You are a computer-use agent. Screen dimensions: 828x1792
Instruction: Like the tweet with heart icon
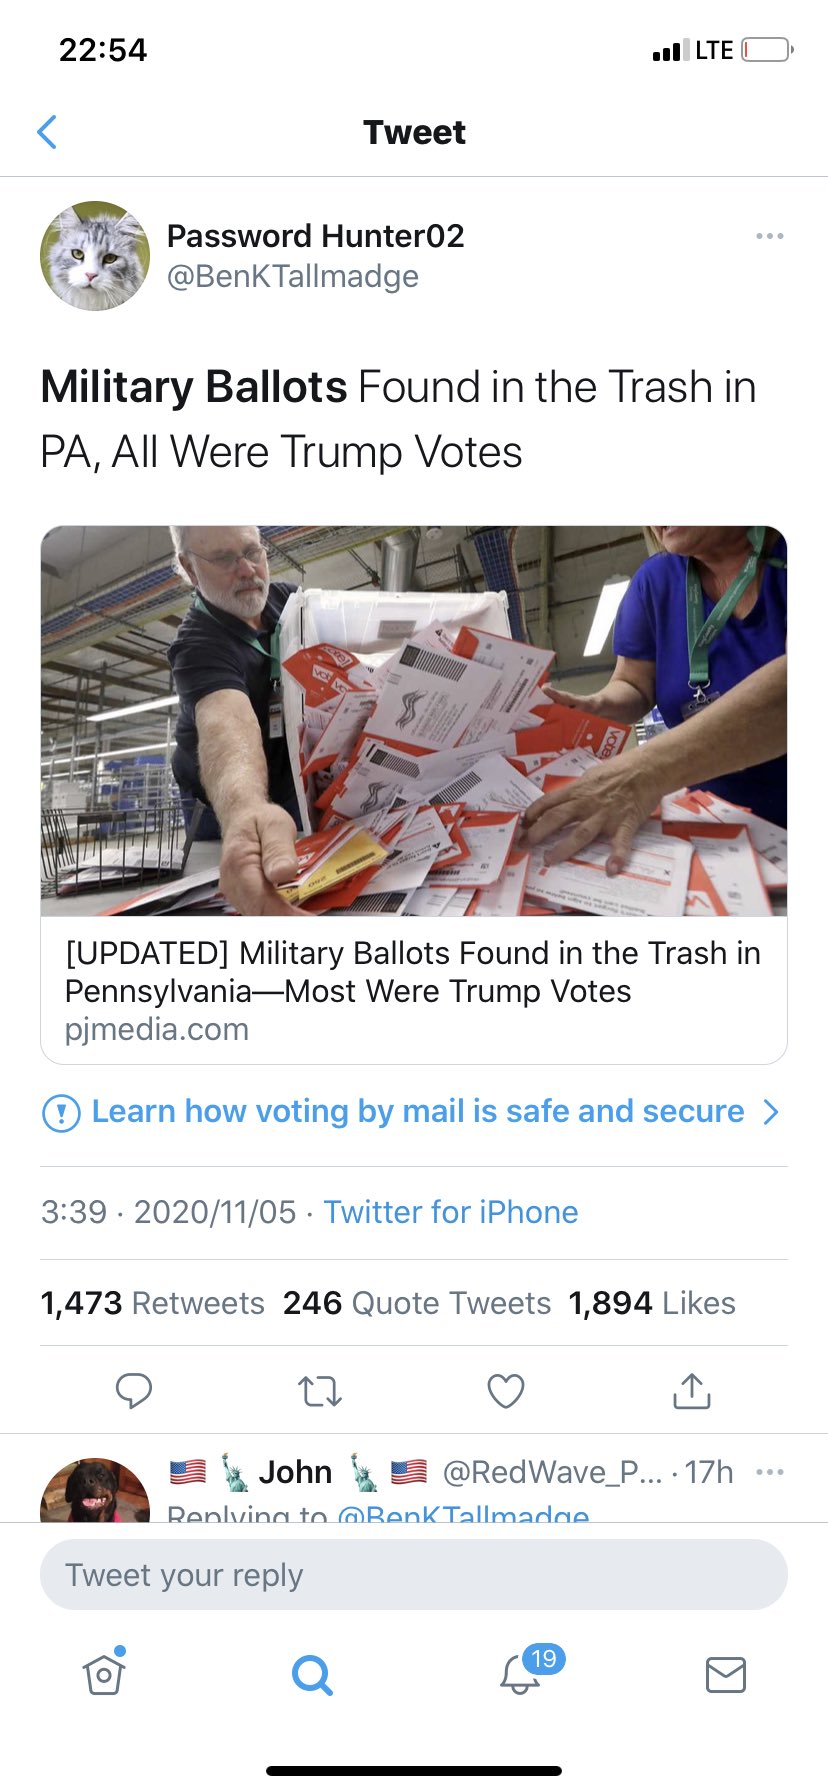point(506,1391)
